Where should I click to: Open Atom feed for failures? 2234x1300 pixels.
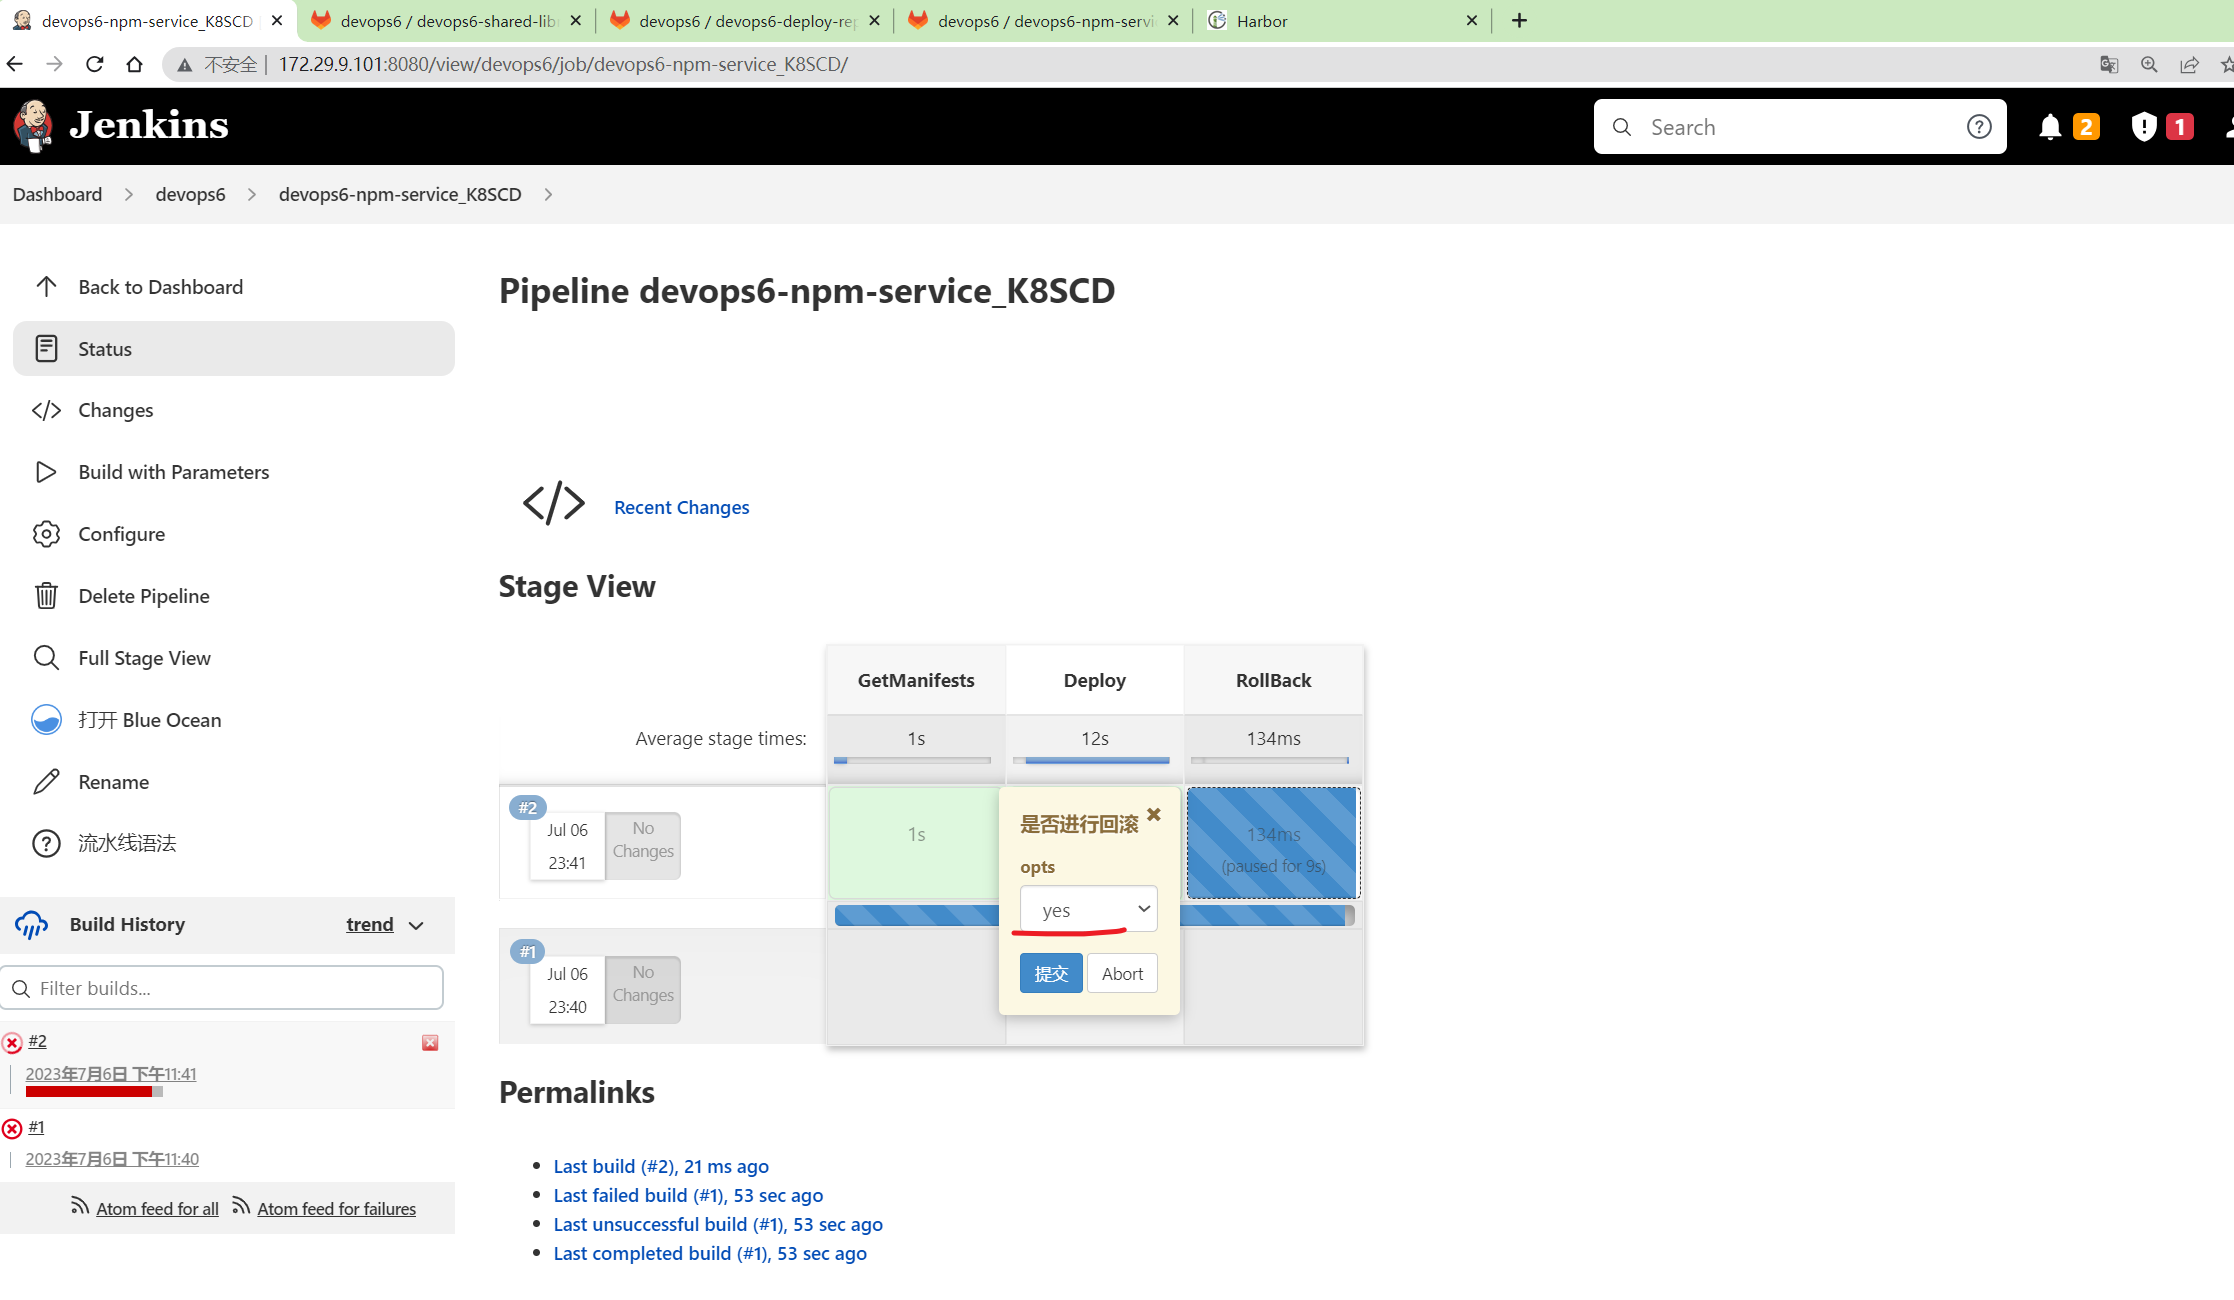point(336,1208)
